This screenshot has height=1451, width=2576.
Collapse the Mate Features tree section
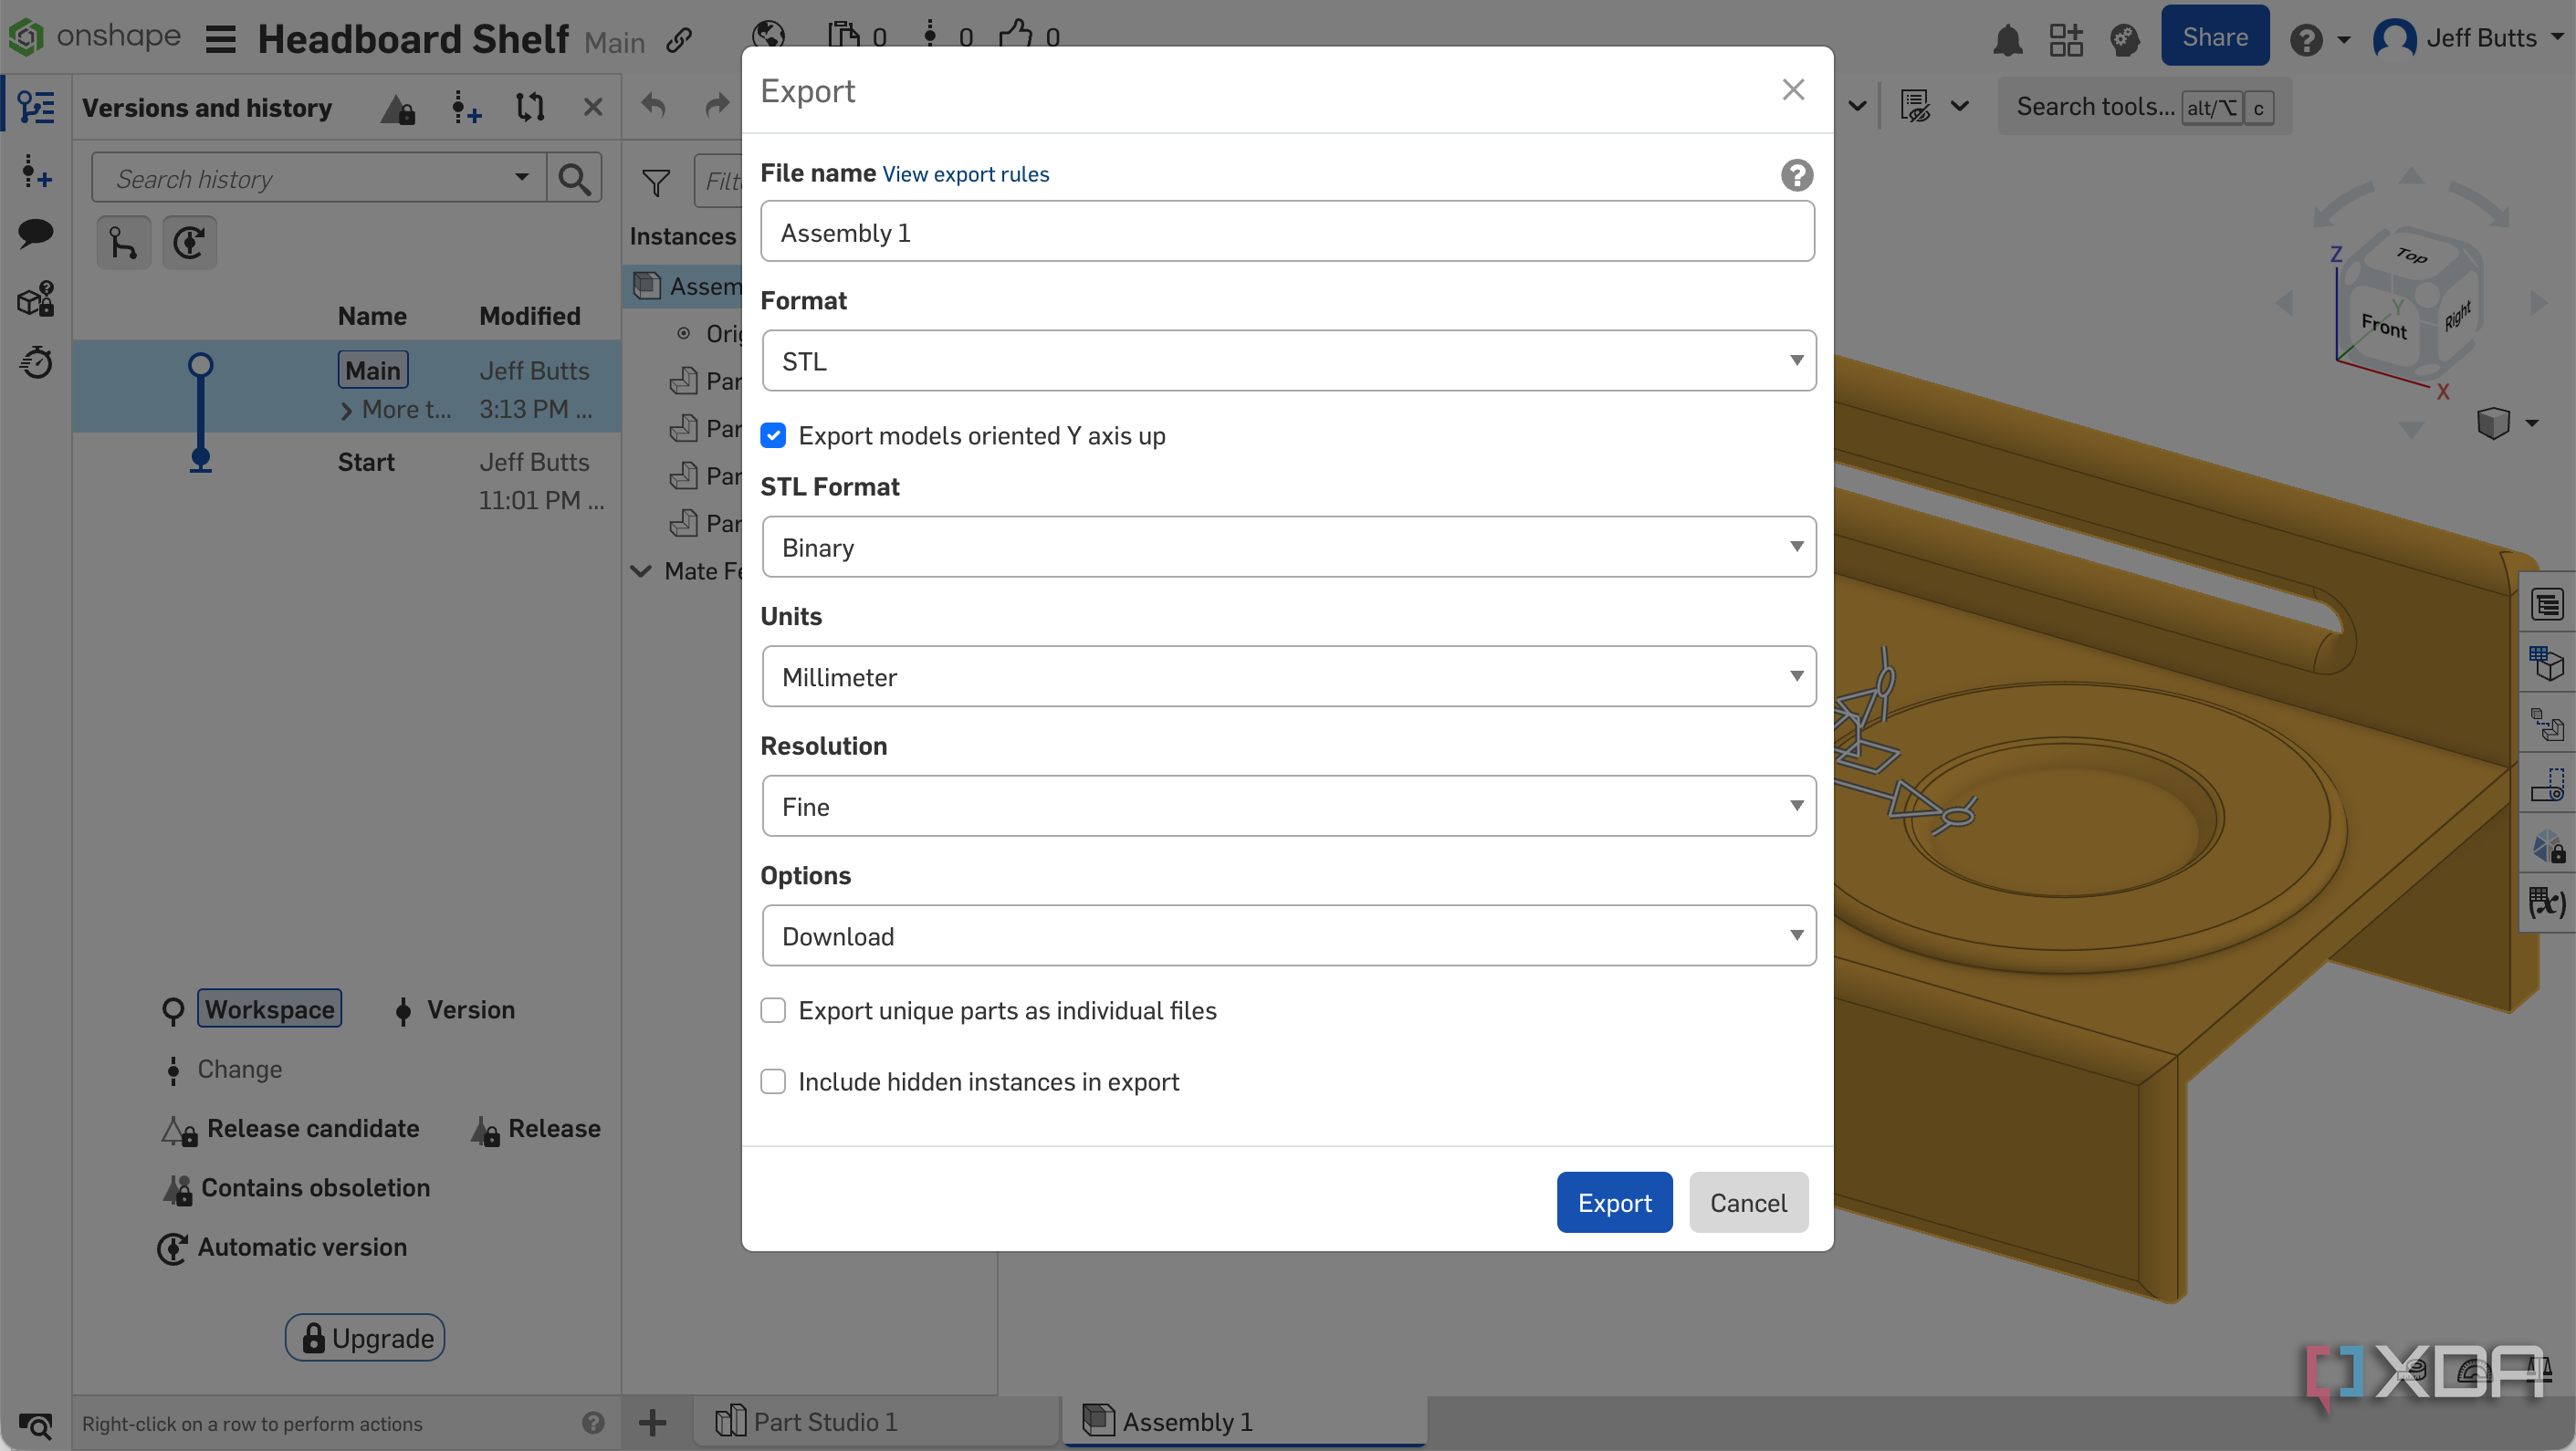coord(640,571)
